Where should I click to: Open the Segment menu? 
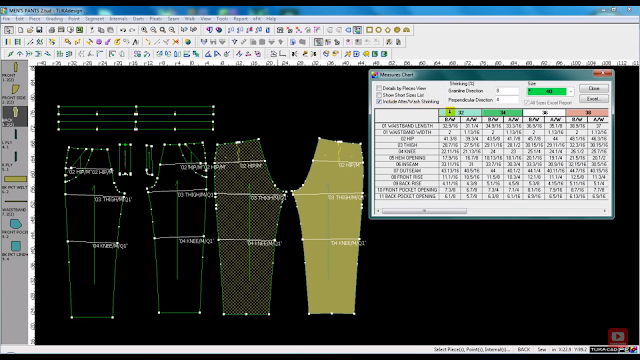pyautogui.click(x=94, y=19)
